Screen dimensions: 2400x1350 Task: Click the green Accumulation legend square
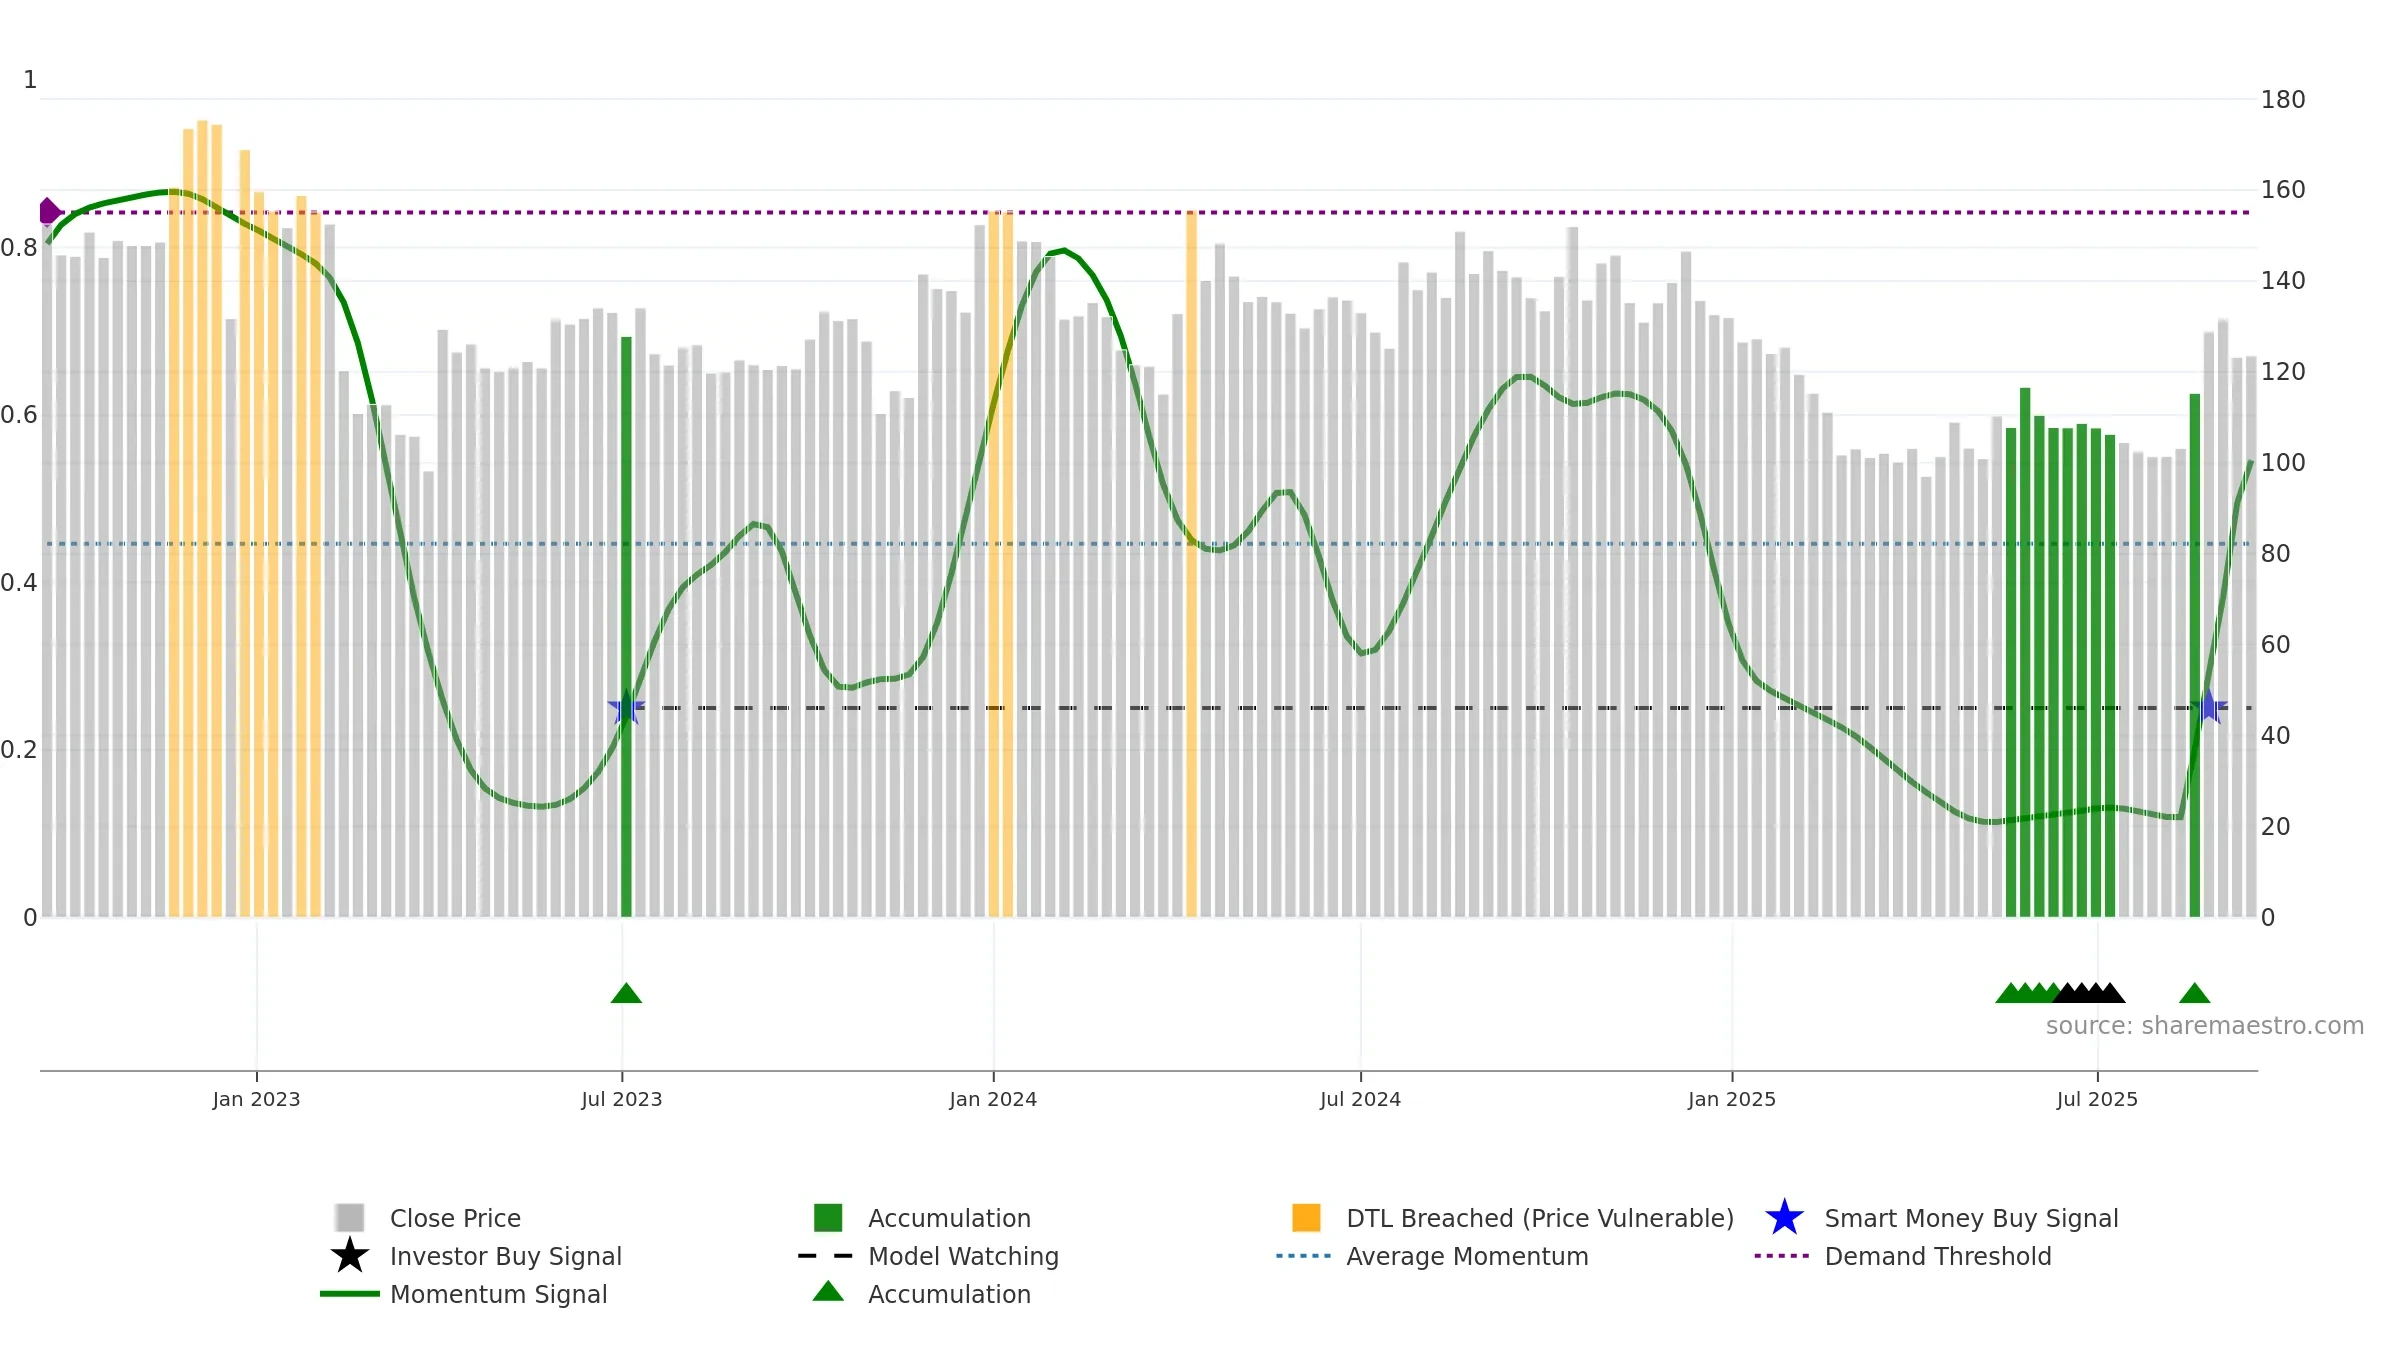[x=828, y=1217]
